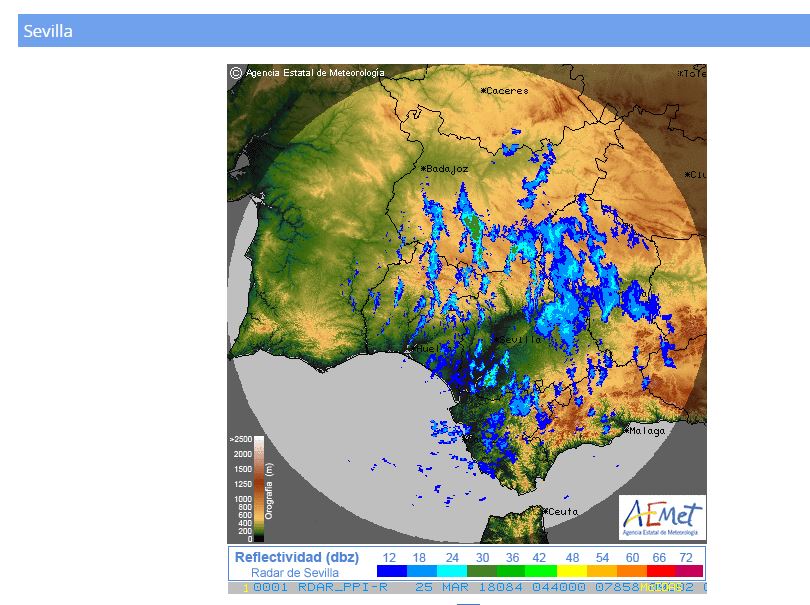Click the yellow 48 dbz legend swatch

(x=571, y=572)
